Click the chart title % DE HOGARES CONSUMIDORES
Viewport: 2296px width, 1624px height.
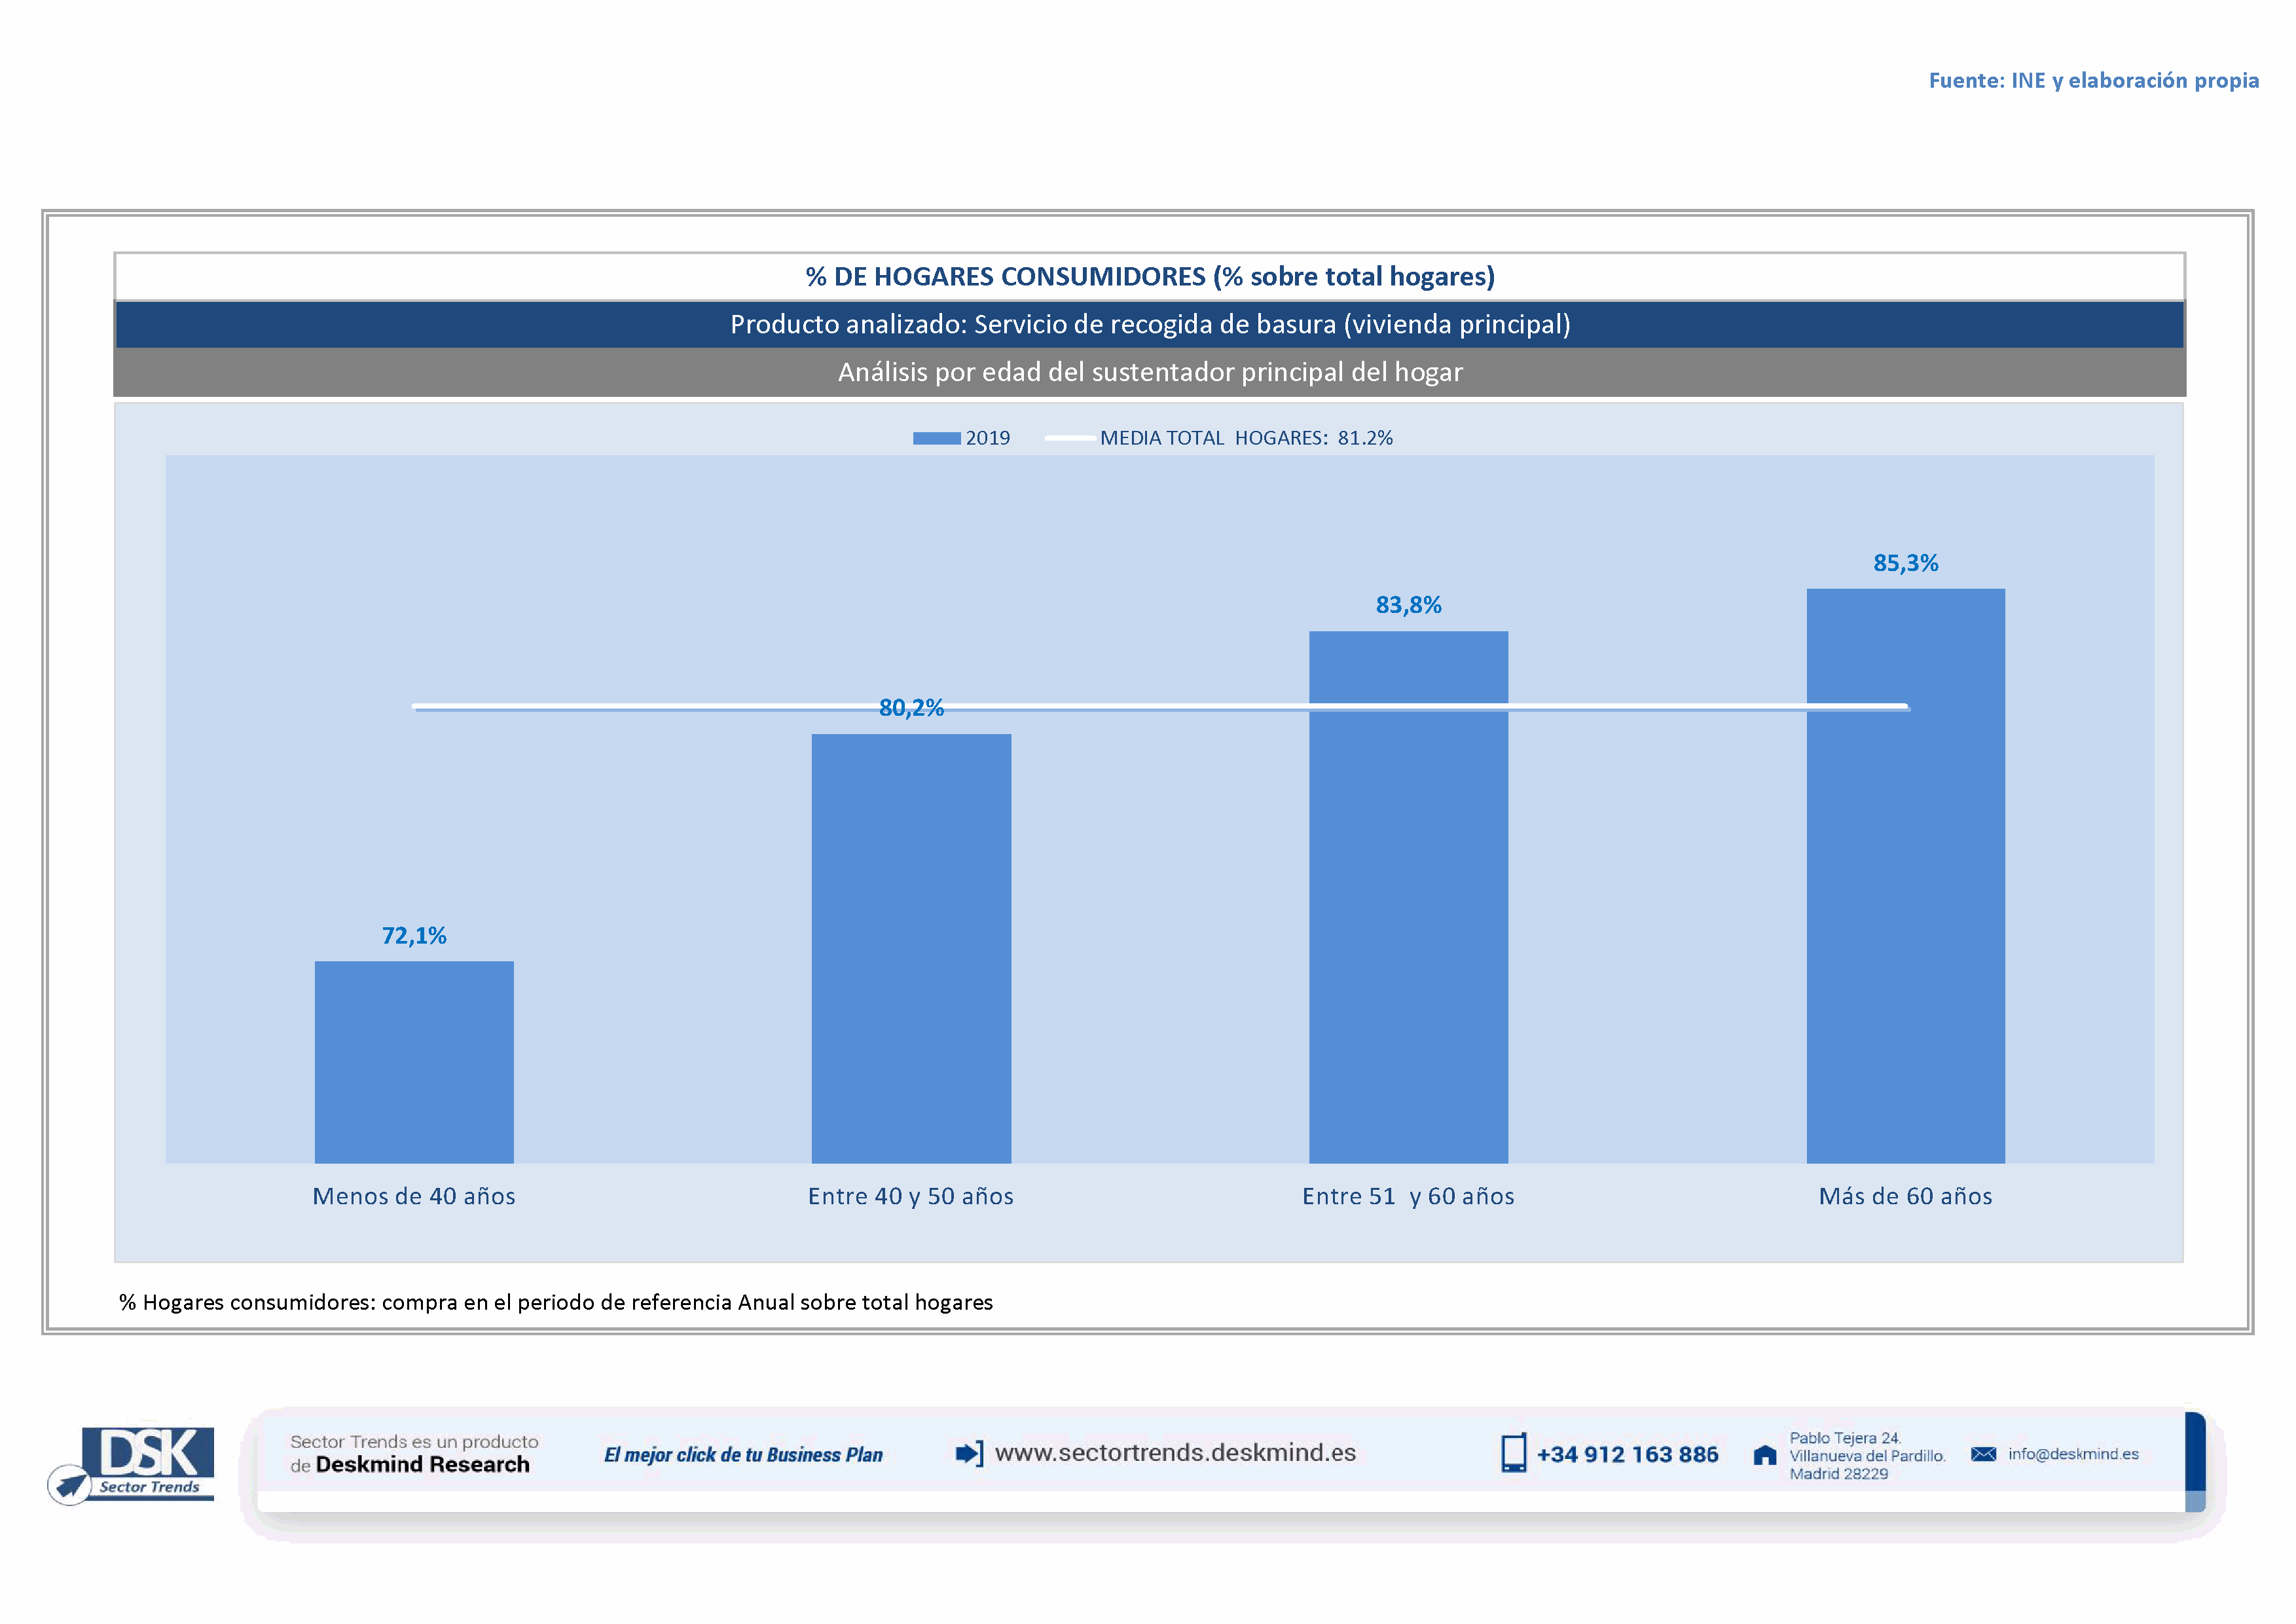(x=1149, y=277)
